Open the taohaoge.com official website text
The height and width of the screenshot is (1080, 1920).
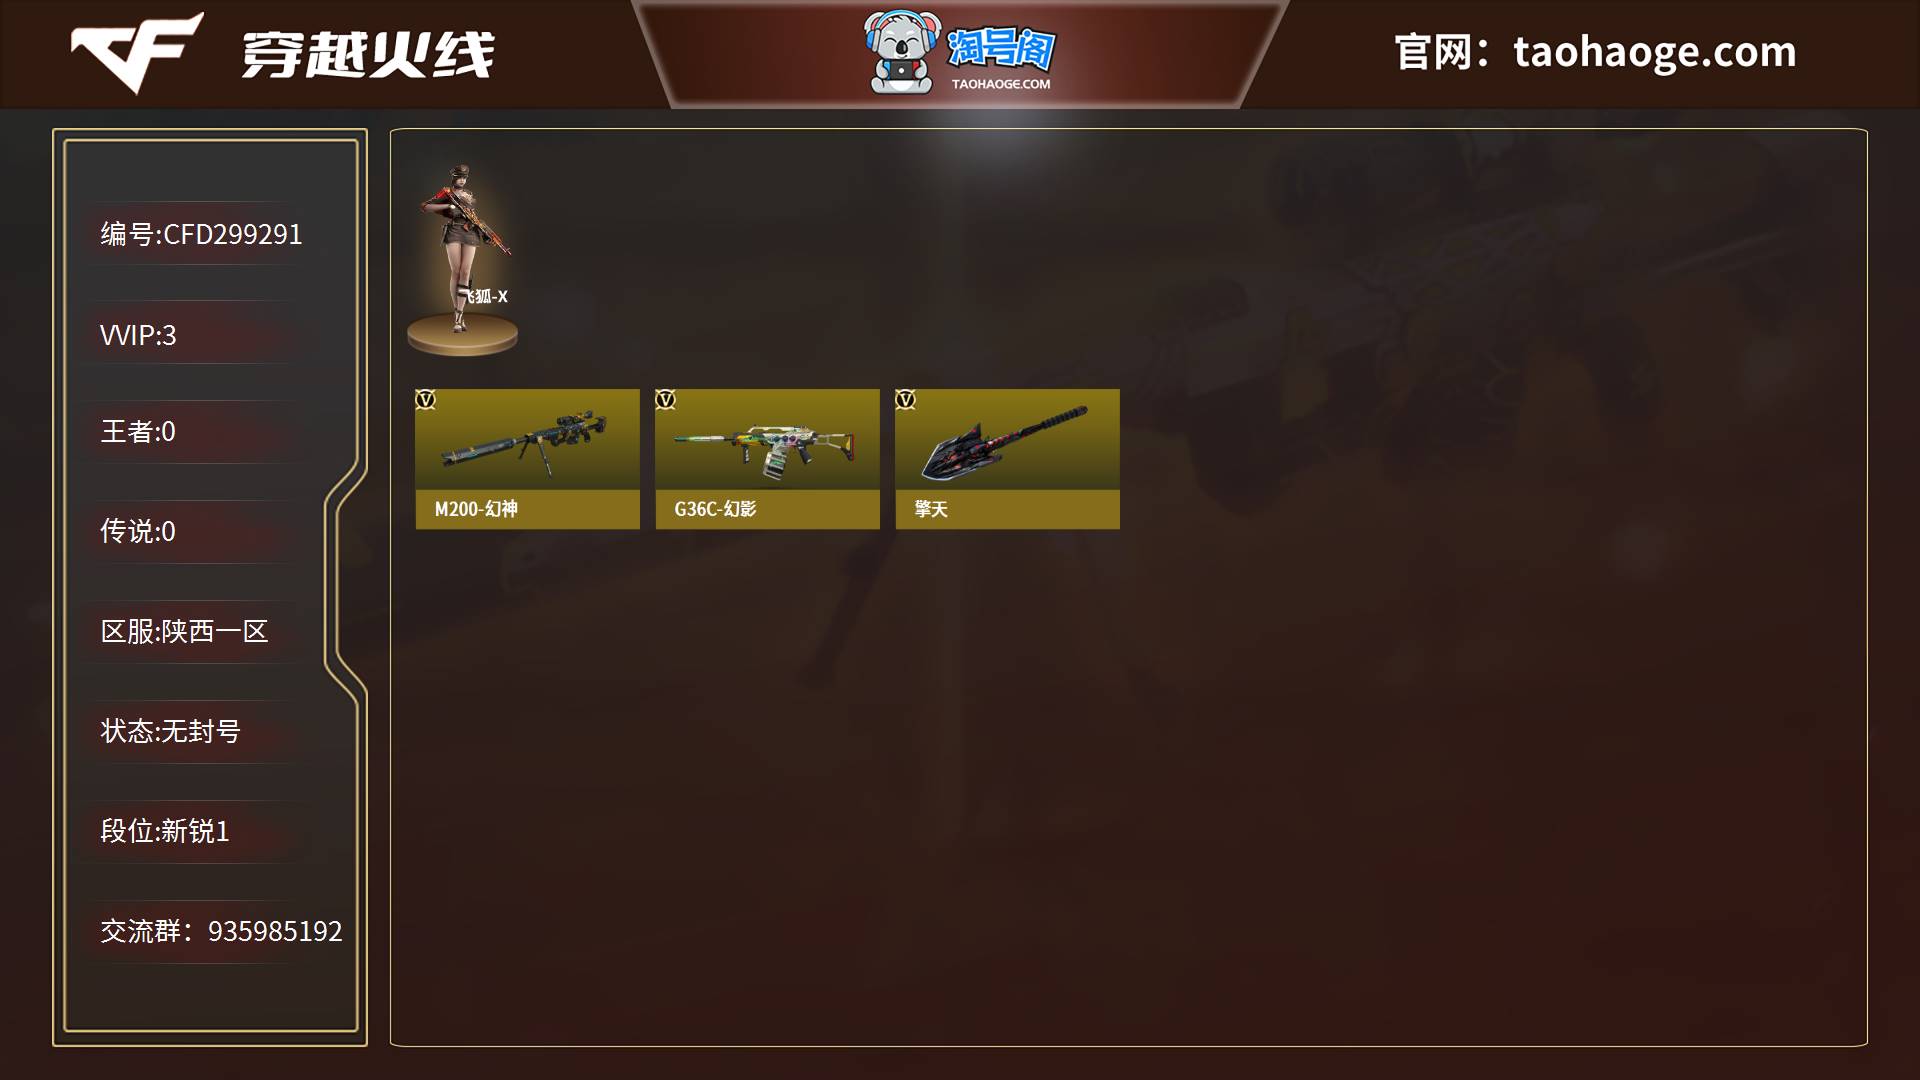click(x=1655, y=52)
